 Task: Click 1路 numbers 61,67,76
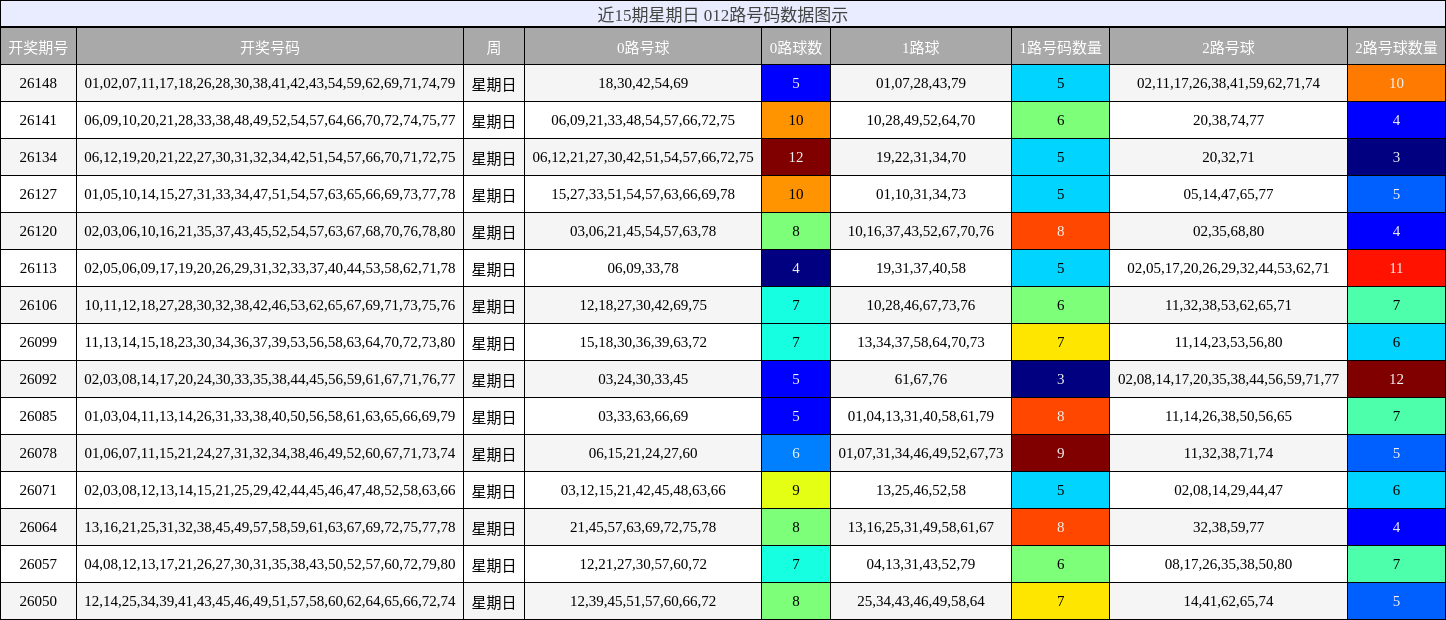(921, 379)
